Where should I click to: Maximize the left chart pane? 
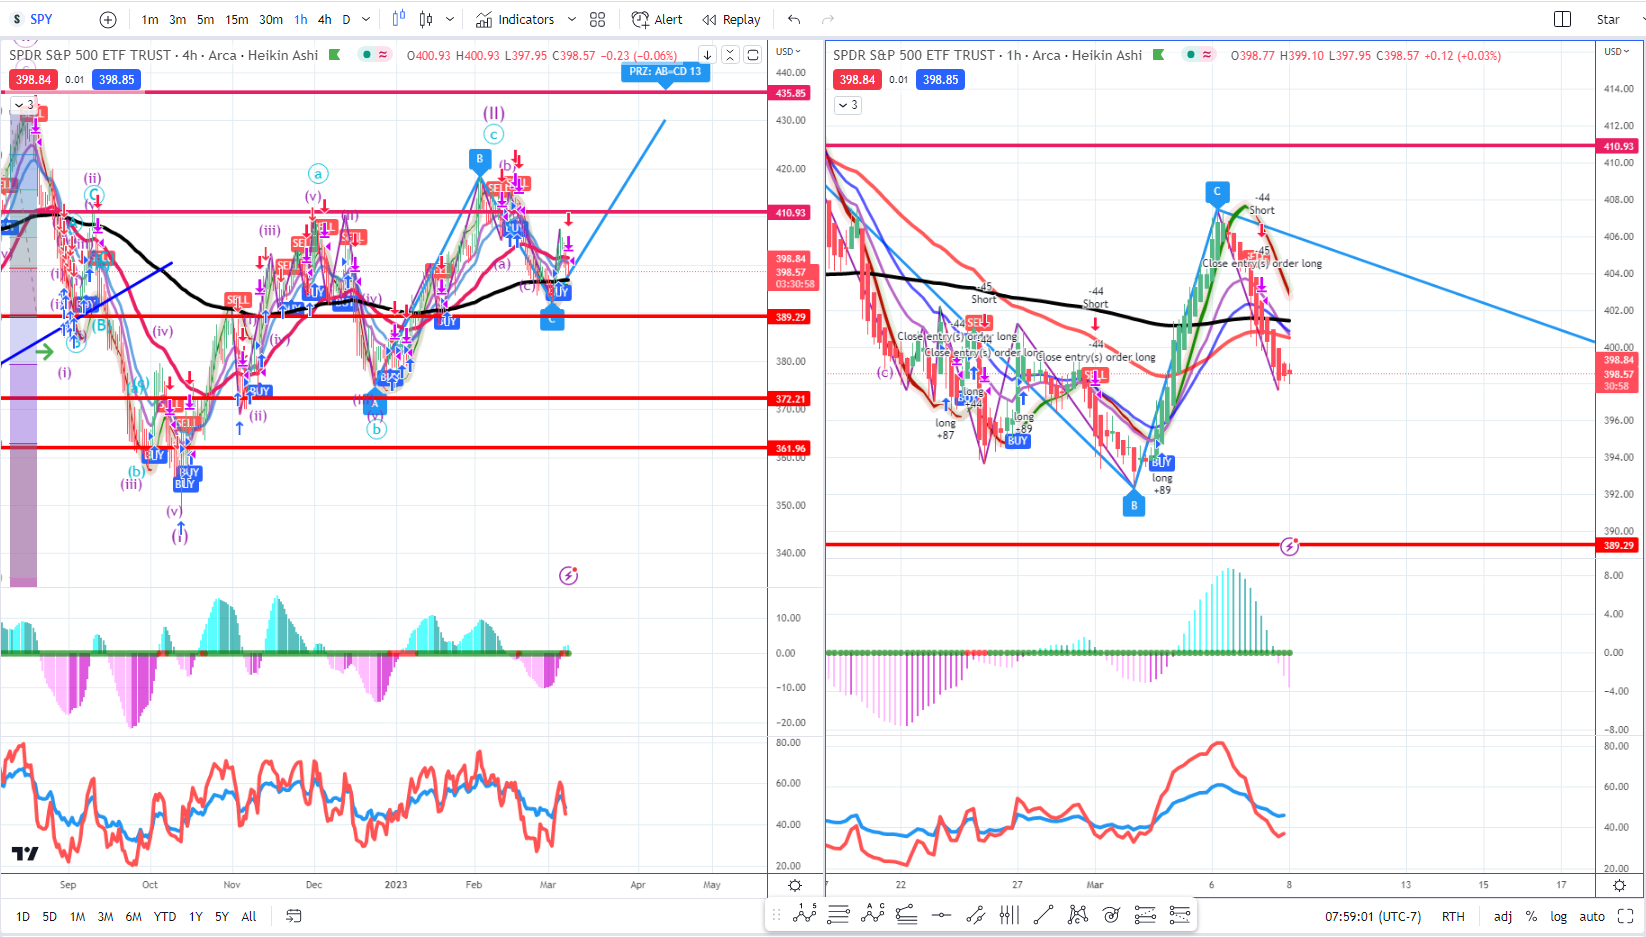pyautogui.click(x=753, y=55)
